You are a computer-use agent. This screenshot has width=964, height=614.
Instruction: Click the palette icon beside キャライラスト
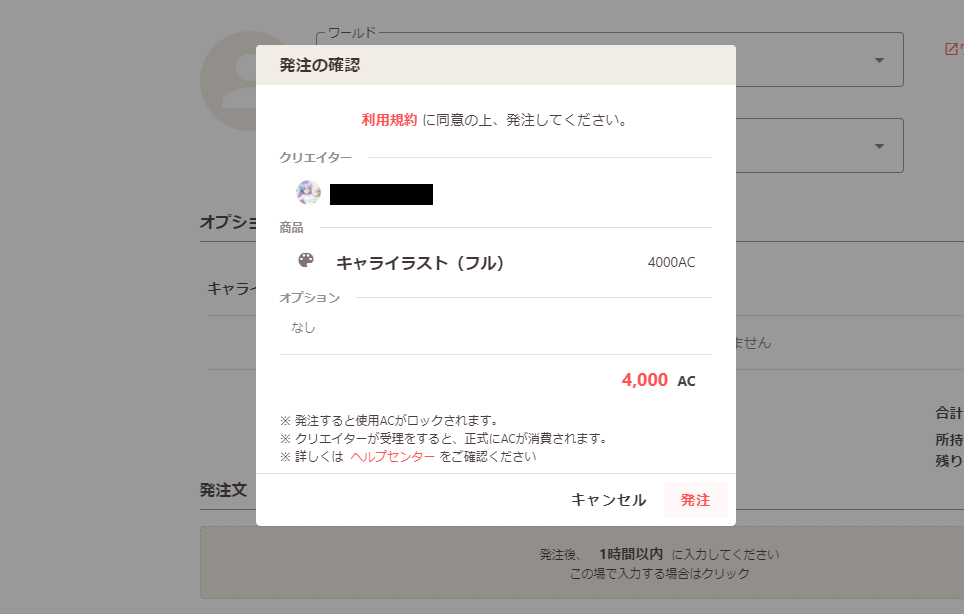[x=306, y=261]
